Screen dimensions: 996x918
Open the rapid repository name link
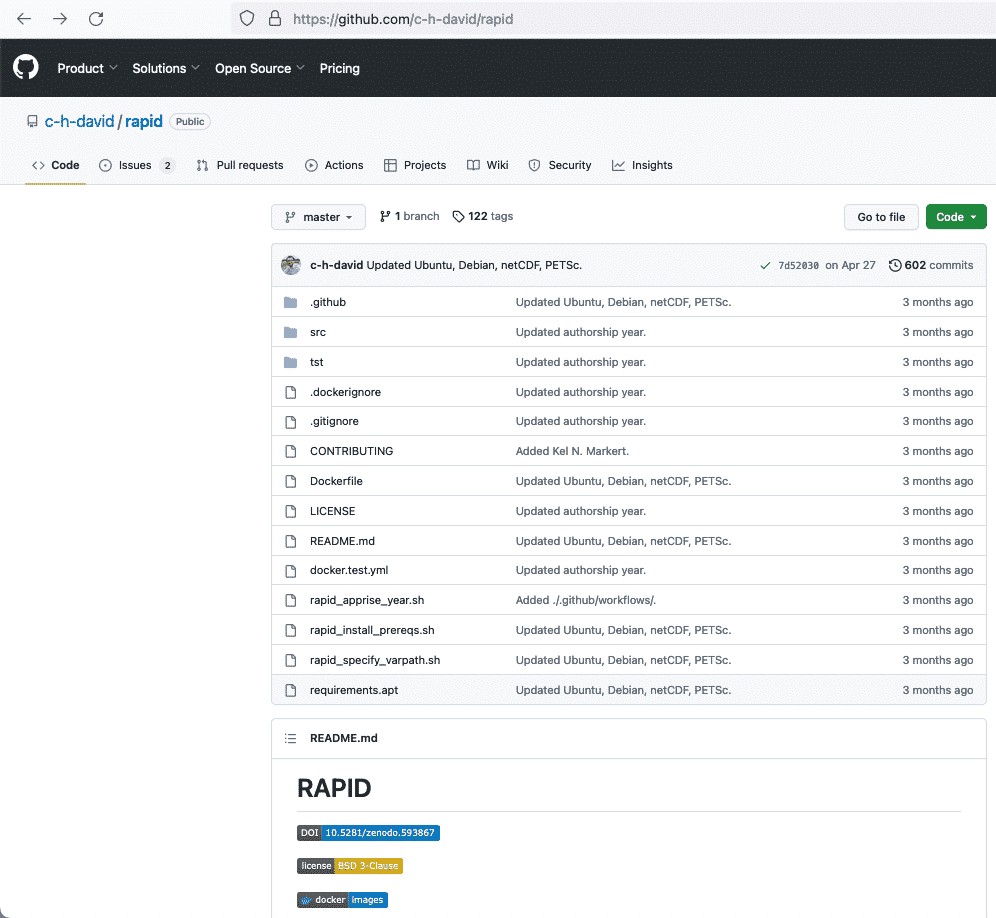click(144, 121)
